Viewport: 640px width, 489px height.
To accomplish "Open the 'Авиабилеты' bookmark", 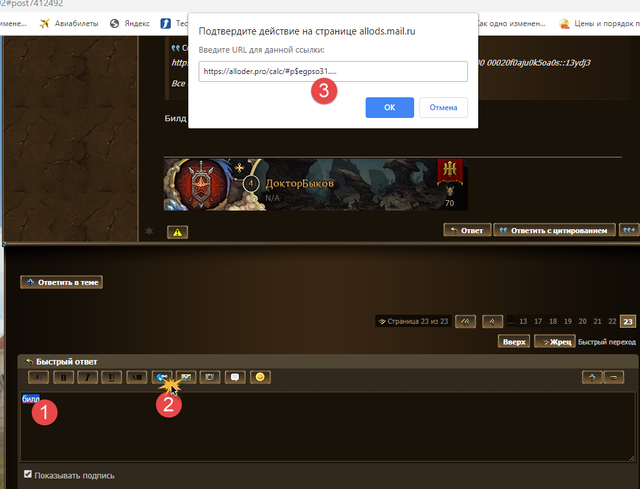I will [x=78, y=22].
